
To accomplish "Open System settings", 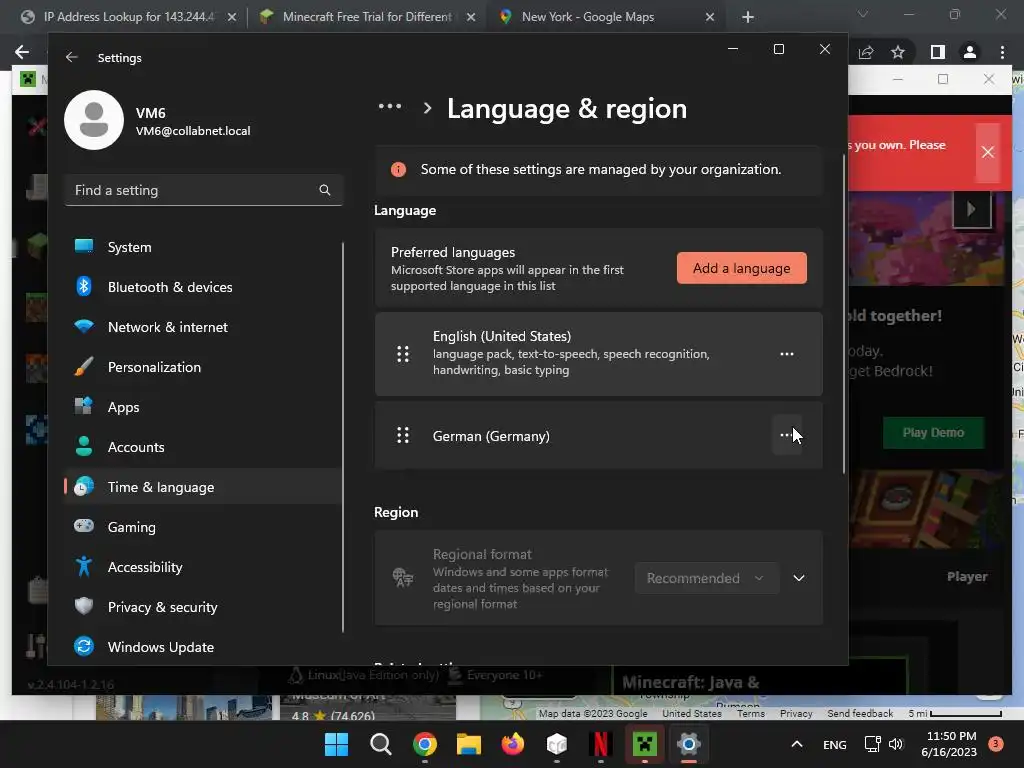I will [203, 247].
